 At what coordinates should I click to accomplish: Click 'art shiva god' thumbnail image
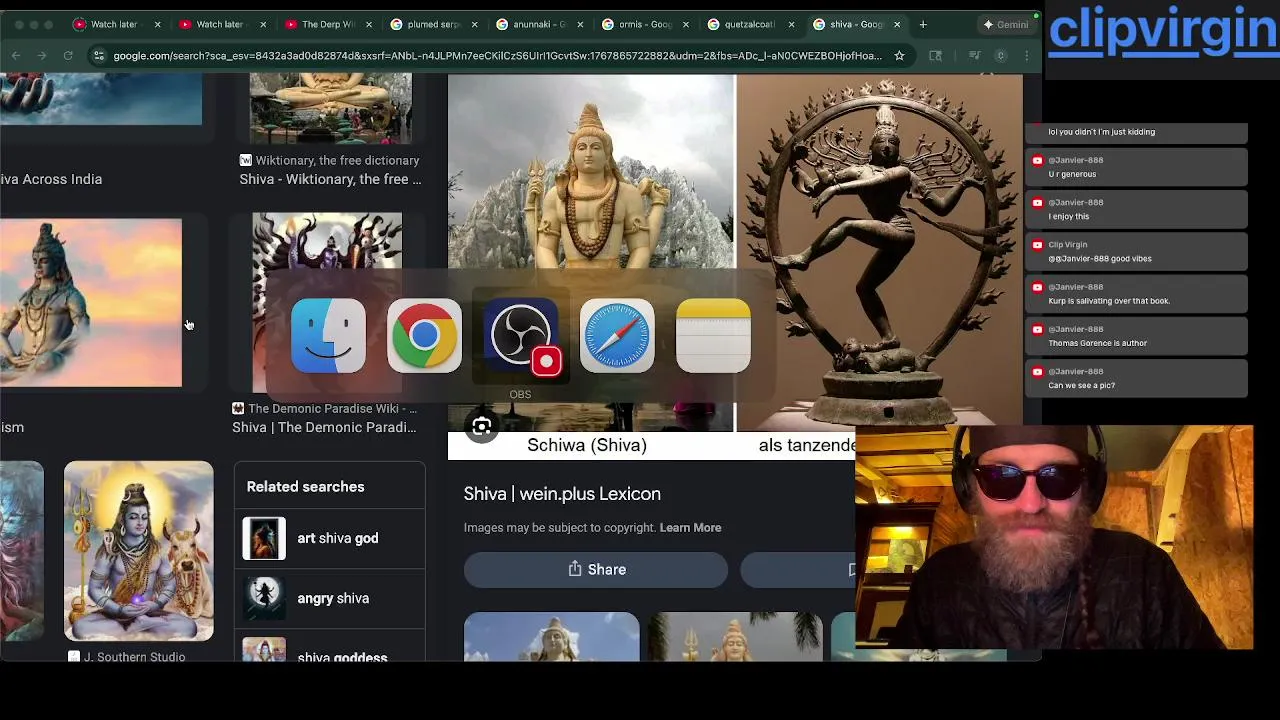click(264, 538)
